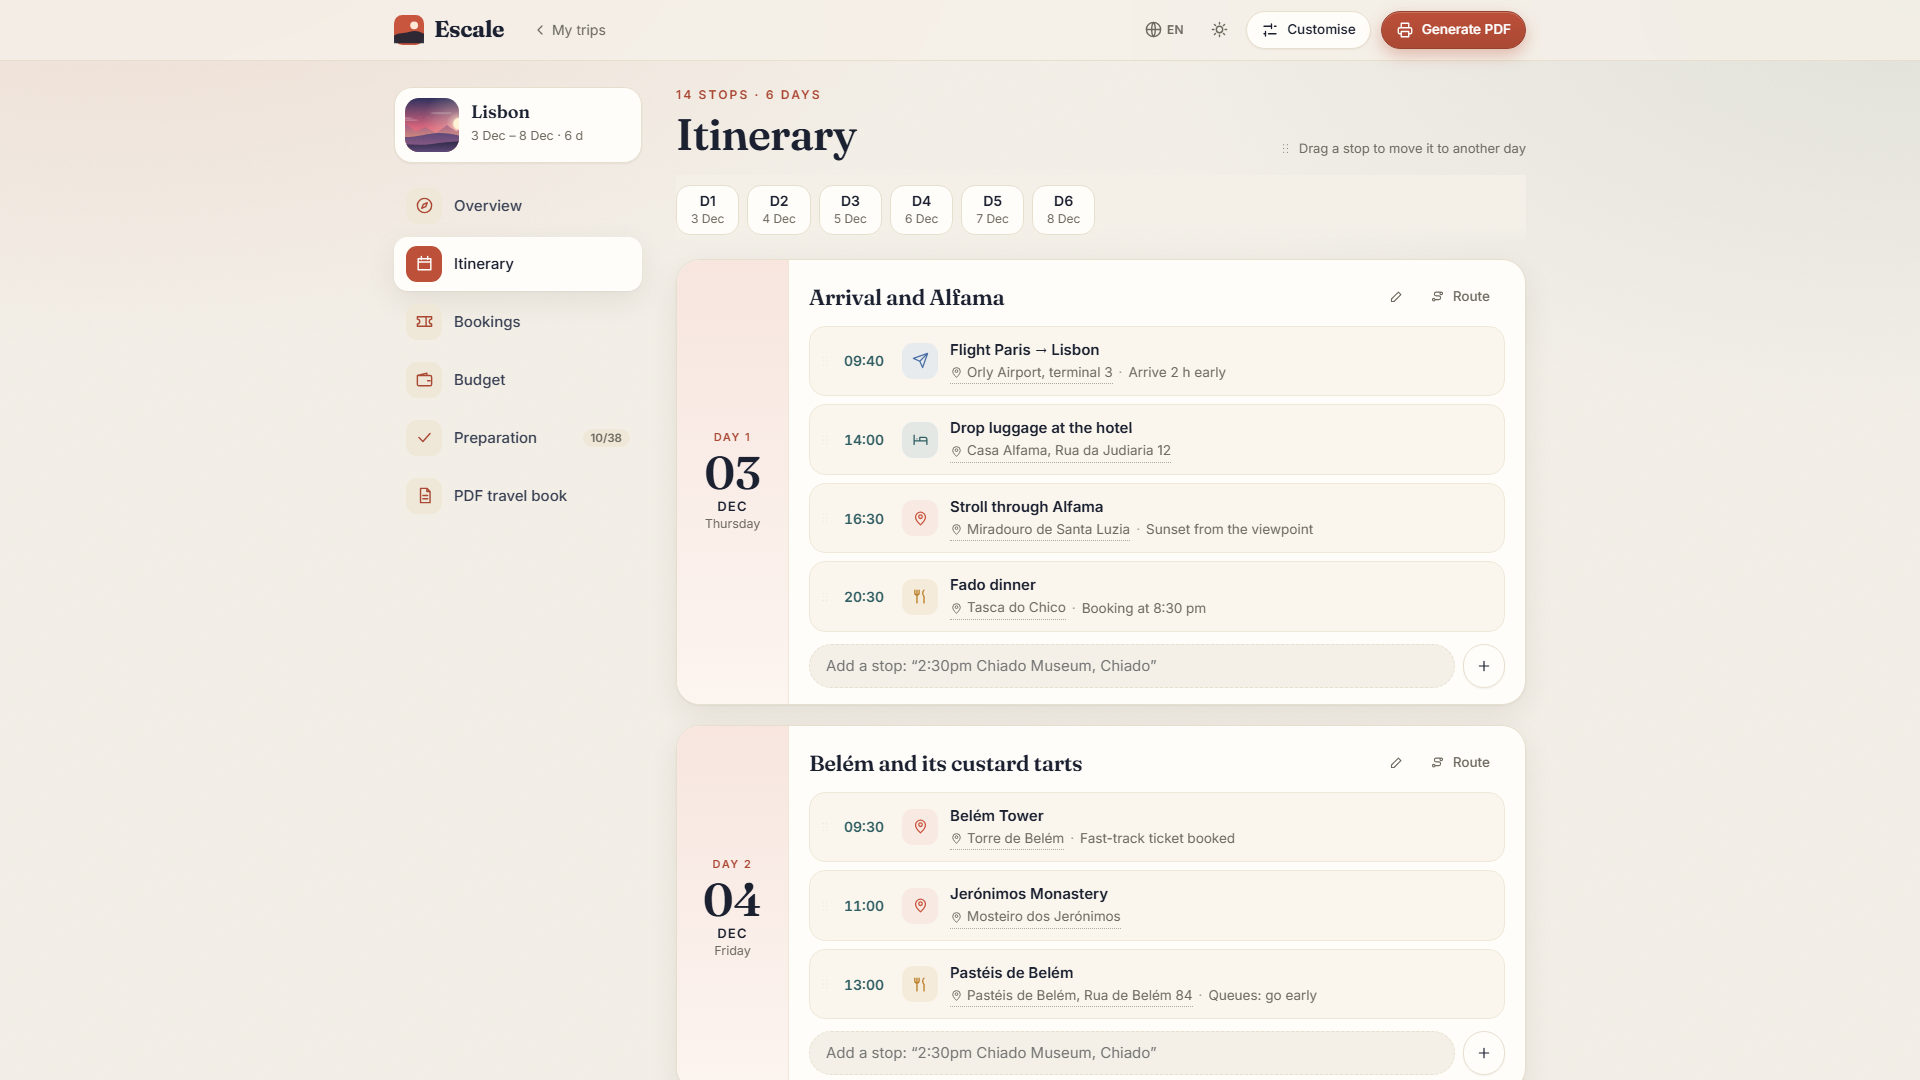The height and width of the screenshot is (1080, 1920).
Task: Focus the Add a stop field under Day 1
Action: tap(1131, 666)
